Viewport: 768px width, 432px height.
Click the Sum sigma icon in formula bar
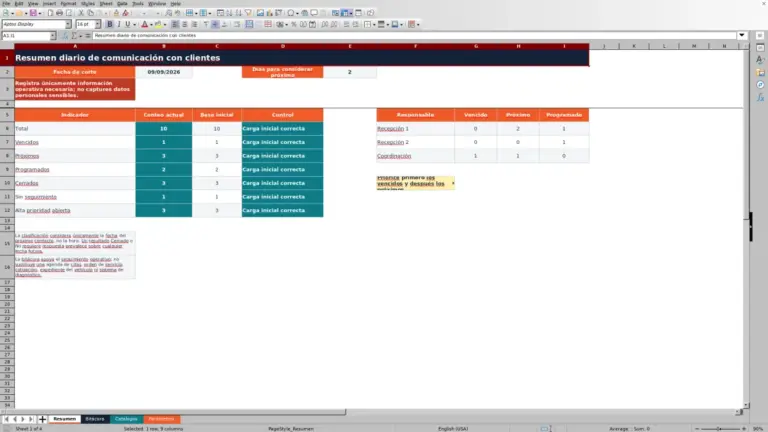click(74, 36)
